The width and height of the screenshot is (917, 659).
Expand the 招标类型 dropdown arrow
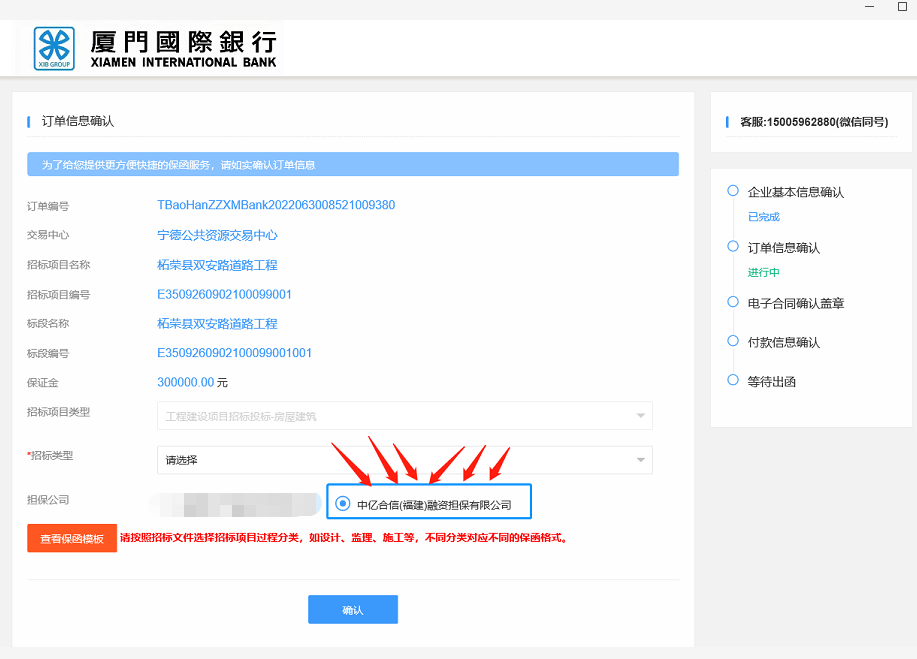point(640,460)
